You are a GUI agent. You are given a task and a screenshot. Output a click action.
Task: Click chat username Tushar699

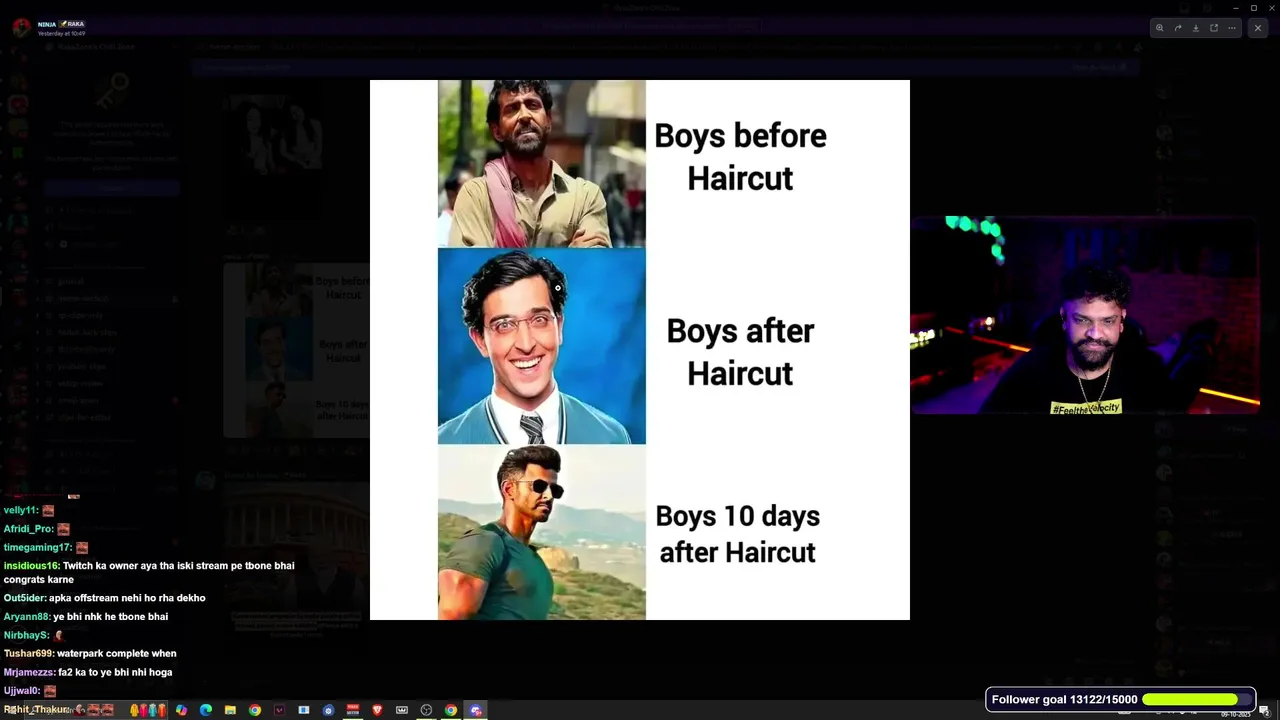click(29, 654)
